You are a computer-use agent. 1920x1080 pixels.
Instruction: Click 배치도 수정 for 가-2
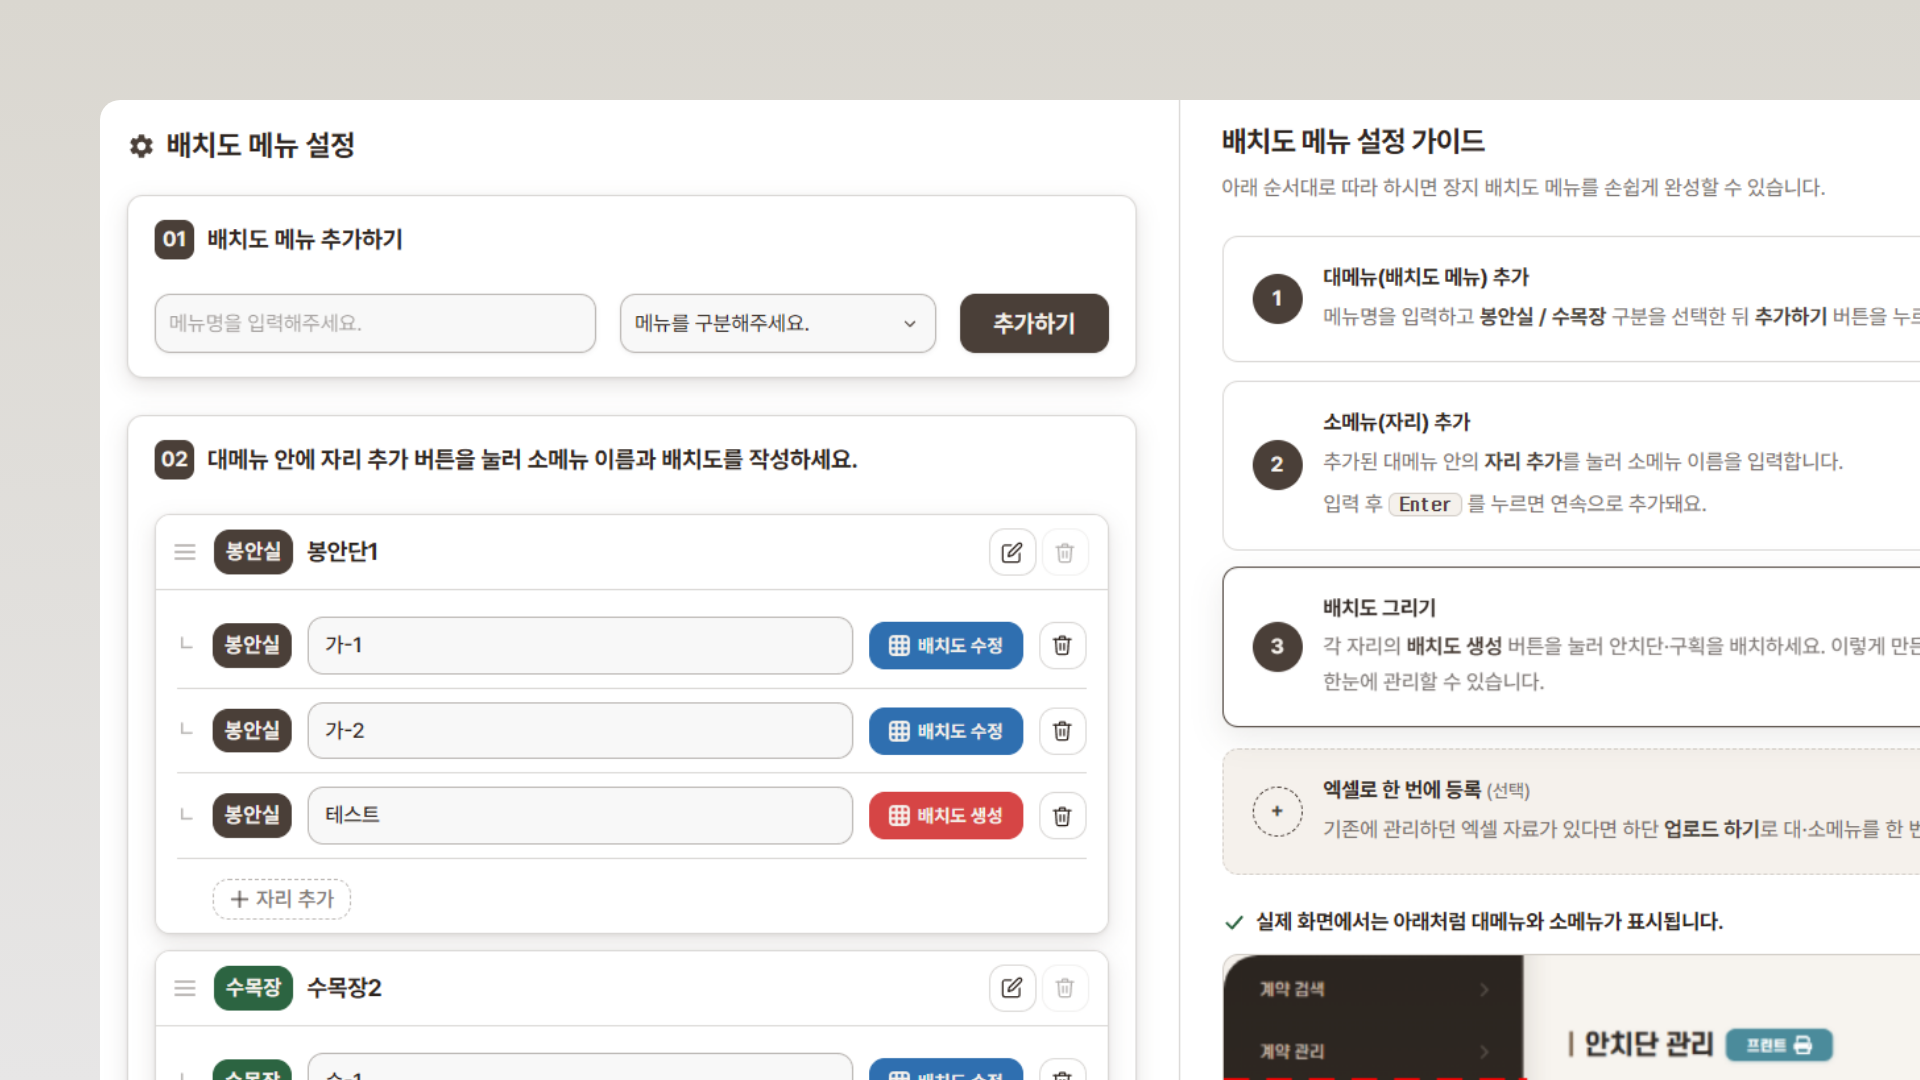click(x=946, y=731)
